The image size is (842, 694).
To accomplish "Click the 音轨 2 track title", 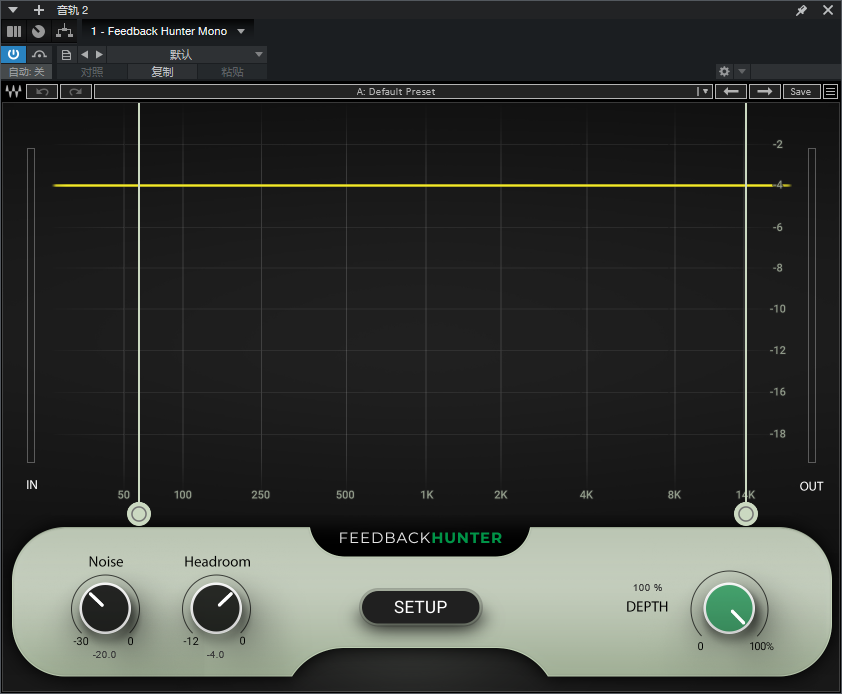I will click(x=72, y=10).
